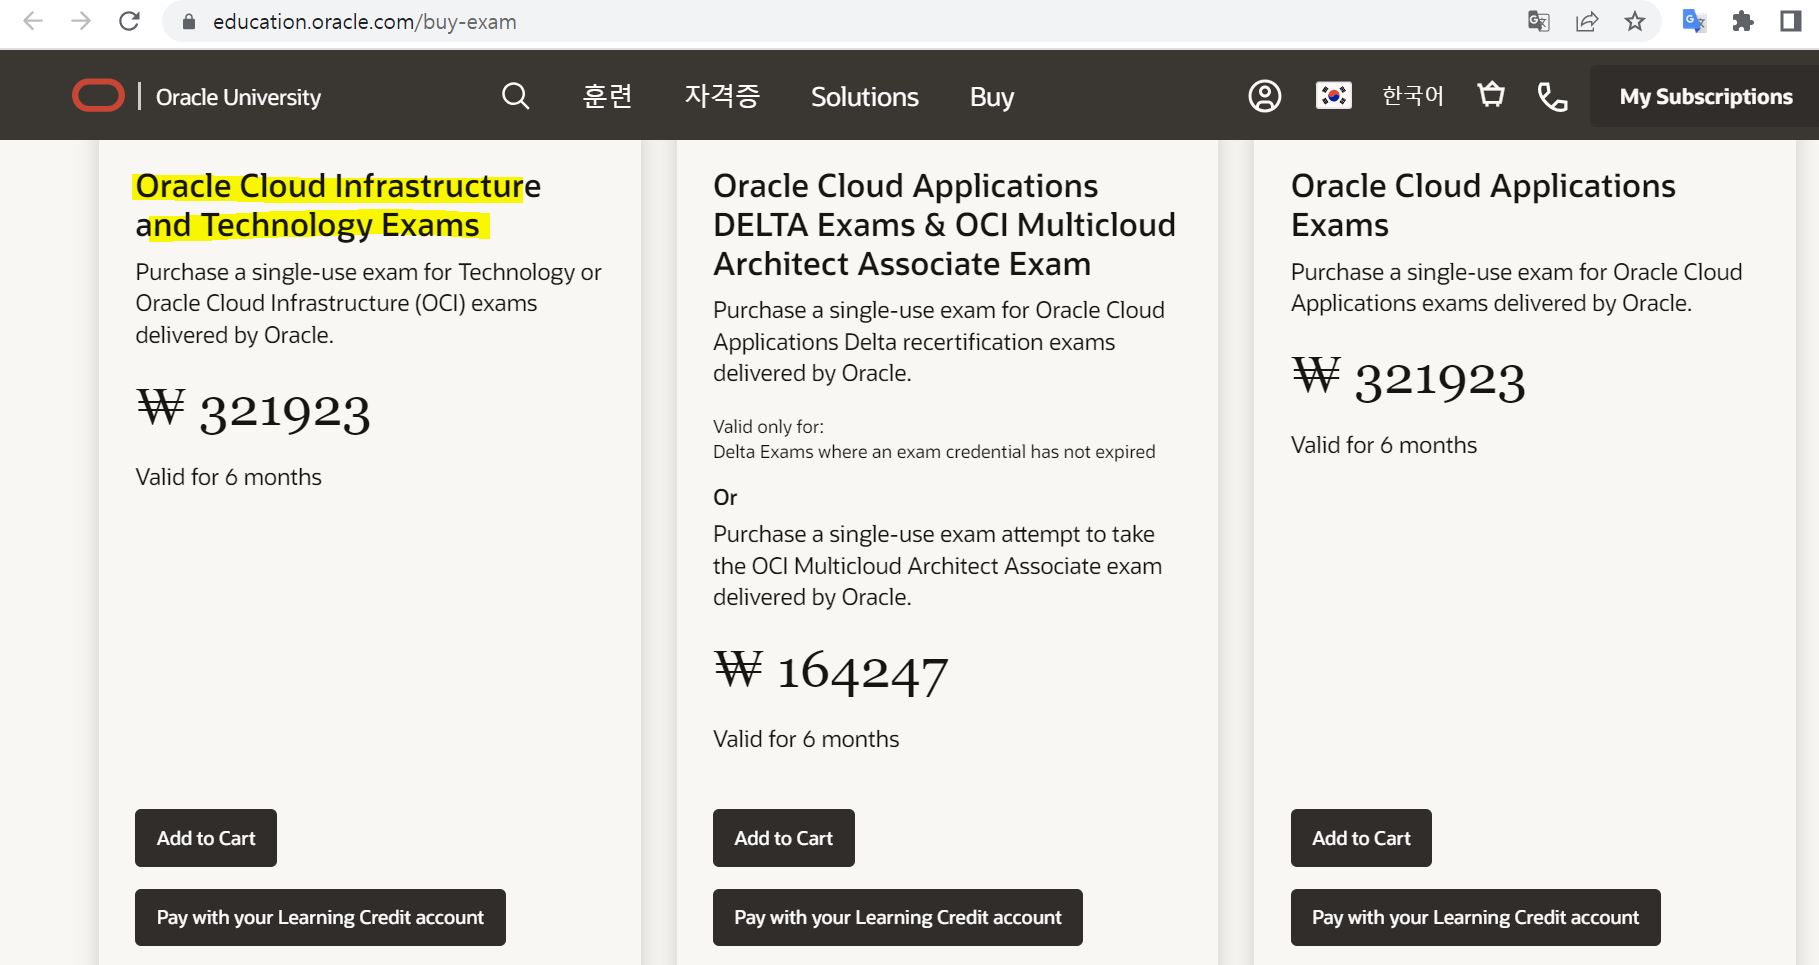Image resolution: width=1819 pixels, height=965 pixels.
Task: Reload the page with the refresh icon
Action: [x=129, y=21]
